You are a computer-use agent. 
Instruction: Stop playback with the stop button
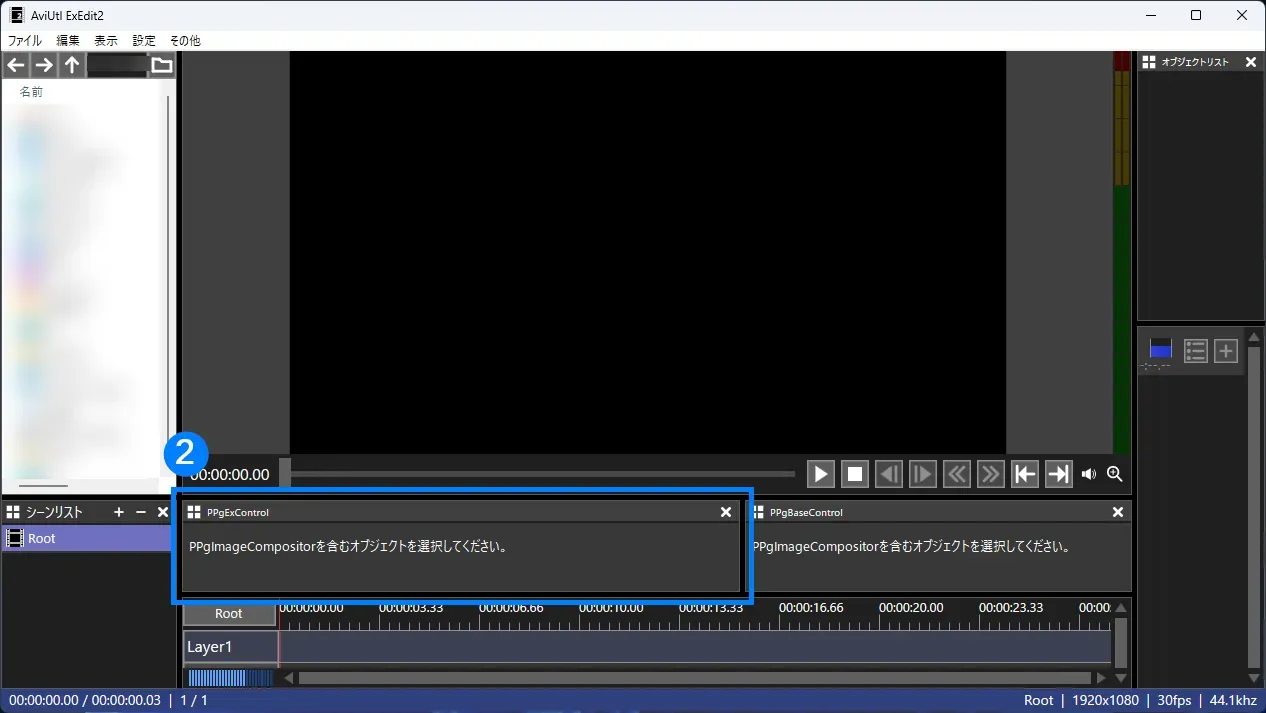(x=855, y=474)
